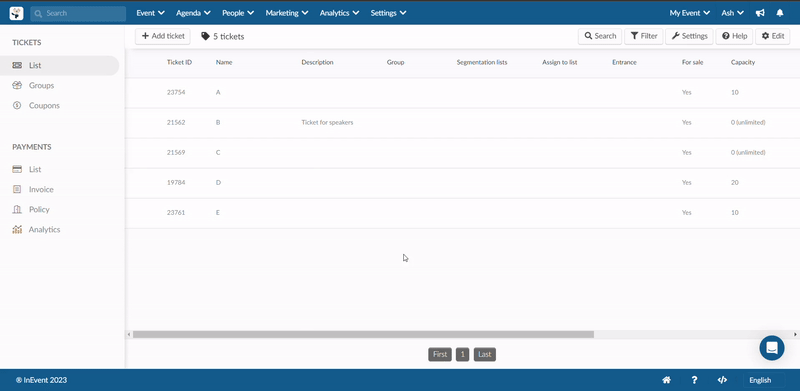Click the announcements megaphone icon
This screenshot has width=800, height=391.
coord(760,13)
